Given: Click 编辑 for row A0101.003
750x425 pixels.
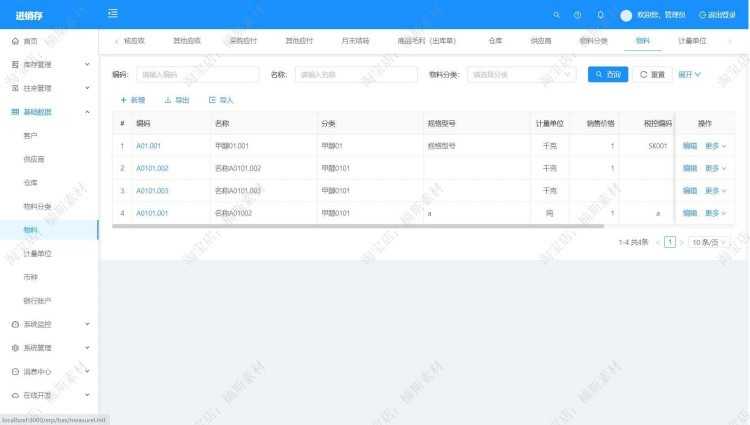Looking at the screenshot, I should point(690,191).
